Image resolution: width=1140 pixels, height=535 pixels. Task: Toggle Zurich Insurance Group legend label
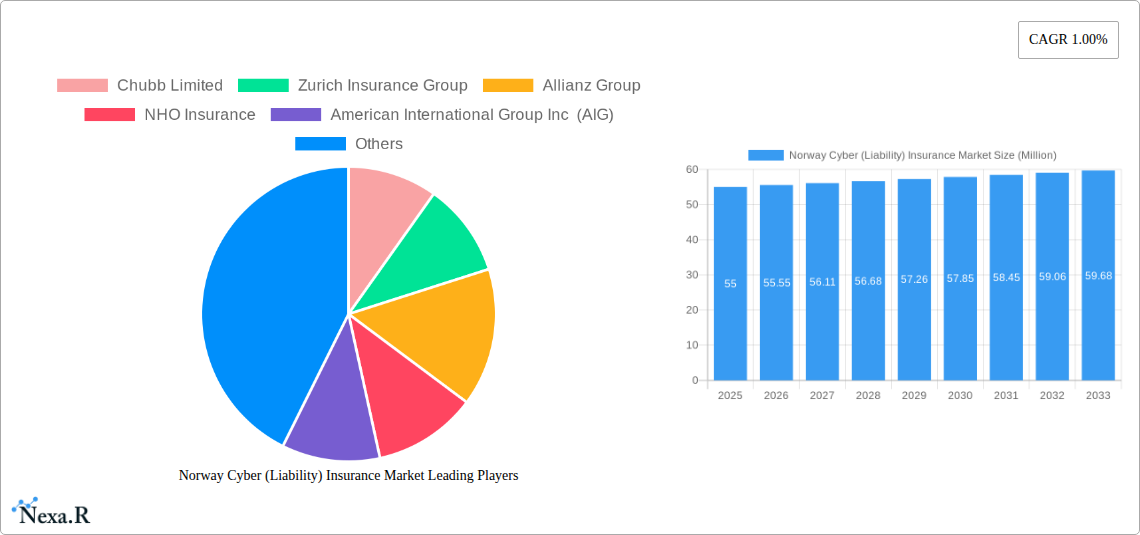tap(382, 86)
